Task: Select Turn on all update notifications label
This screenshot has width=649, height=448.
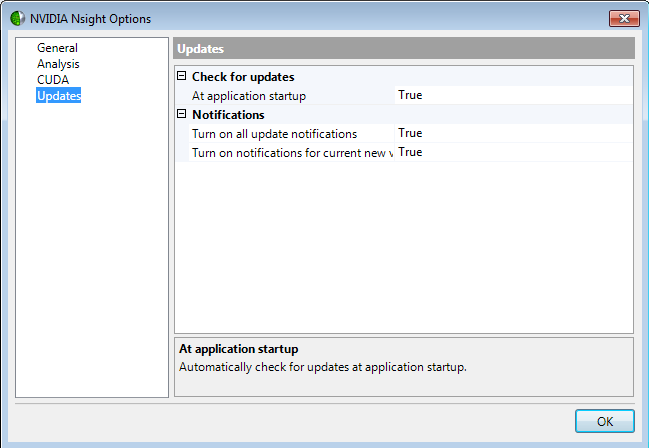Action: pos(274,134)
